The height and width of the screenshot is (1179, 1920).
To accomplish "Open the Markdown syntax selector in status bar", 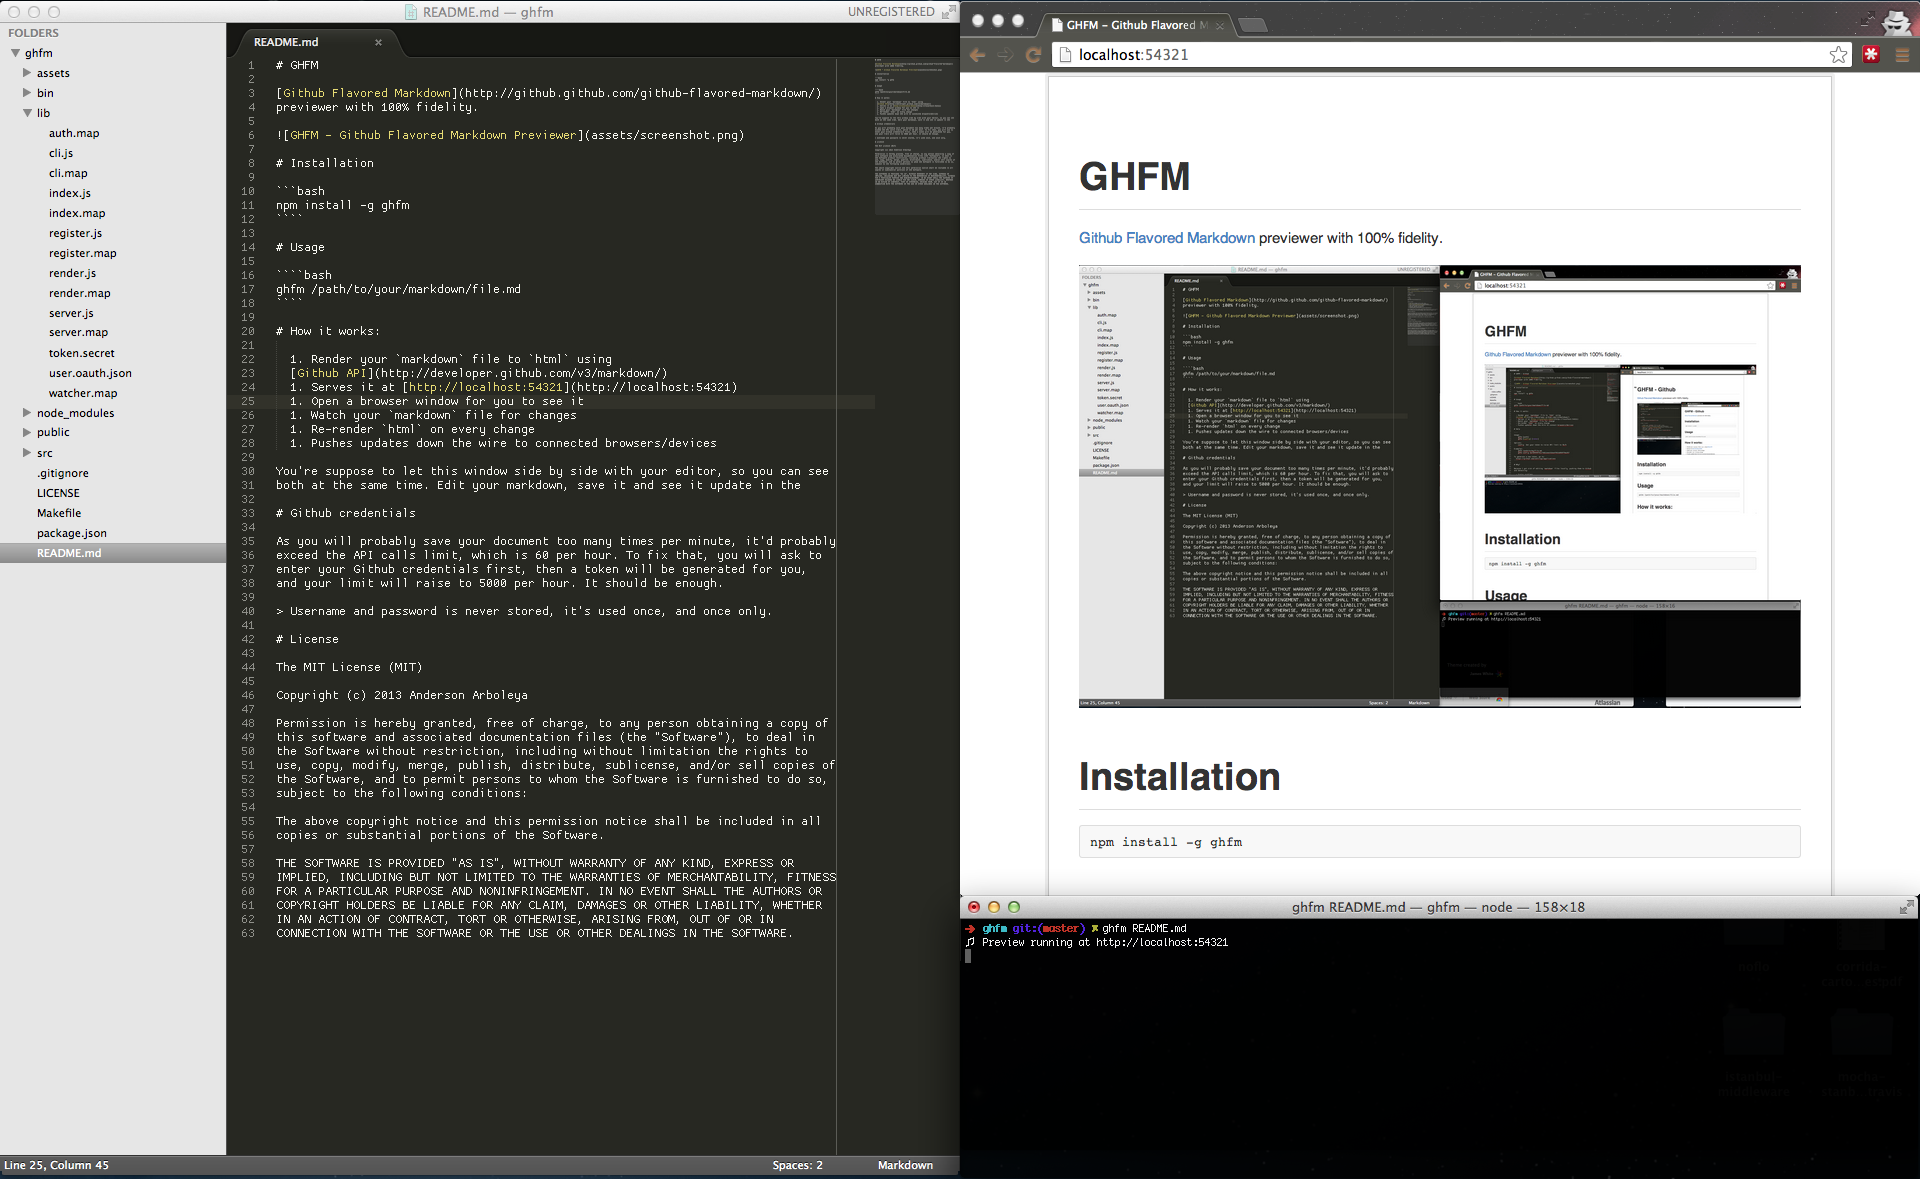I will 905,1165.
